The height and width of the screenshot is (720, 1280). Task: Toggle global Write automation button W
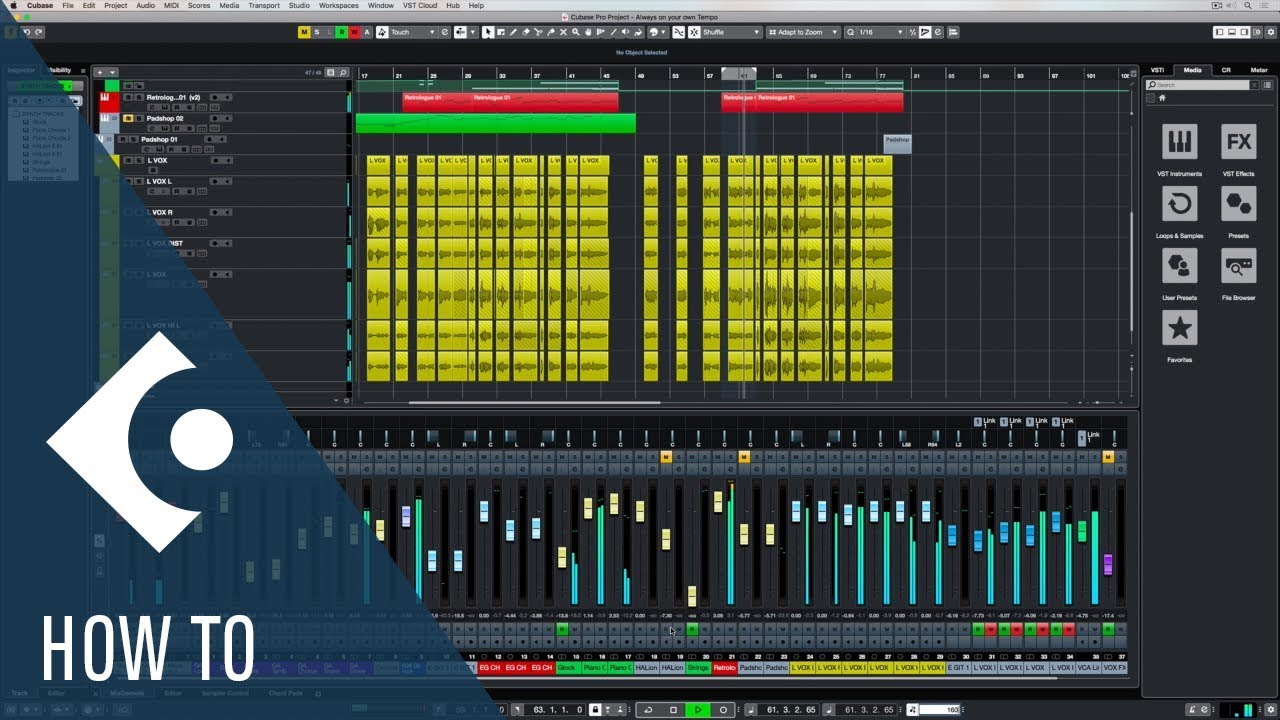[354, 32]
